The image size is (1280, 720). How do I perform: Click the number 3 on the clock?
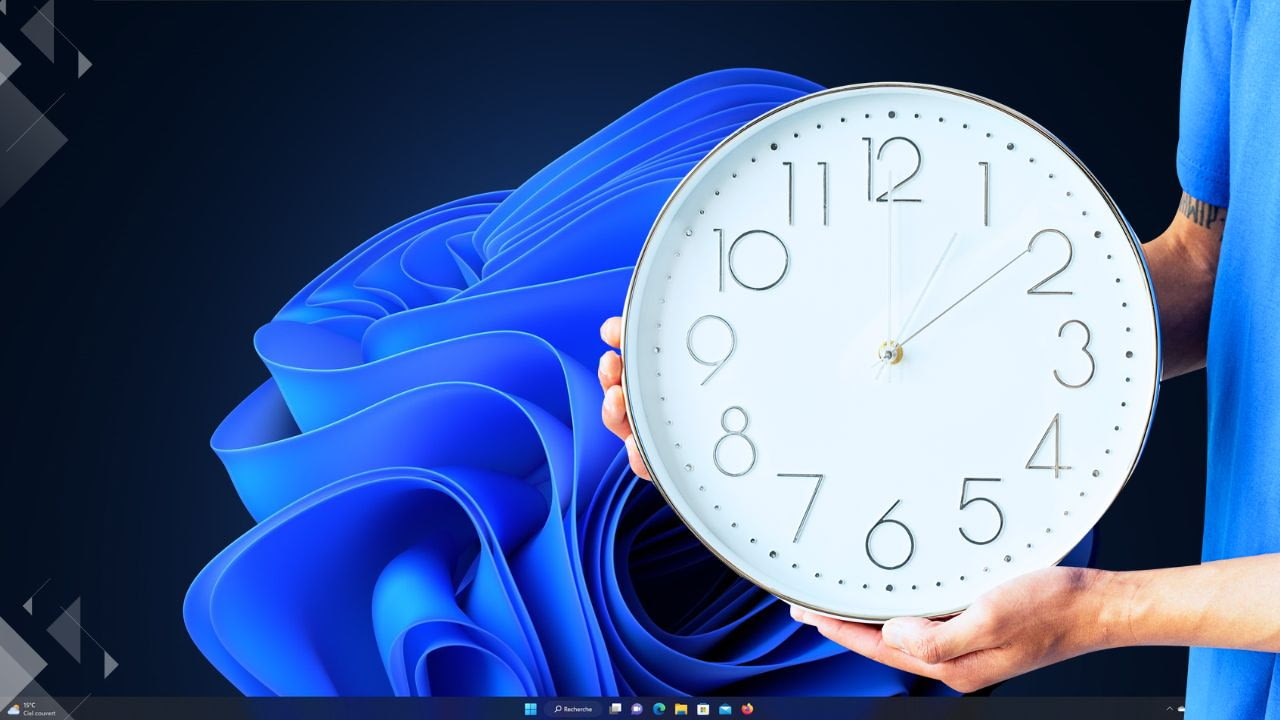click(x=1075, y=353)
